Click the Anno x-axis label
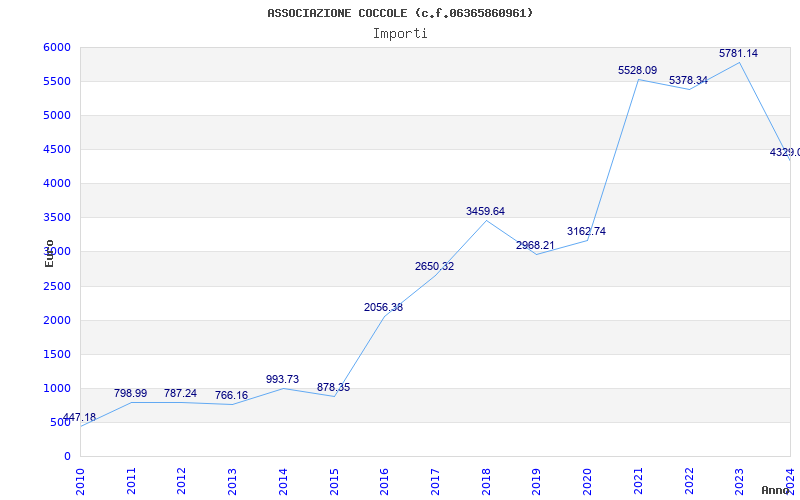Viewport: 800px width, 500px height. click(775, 490)
